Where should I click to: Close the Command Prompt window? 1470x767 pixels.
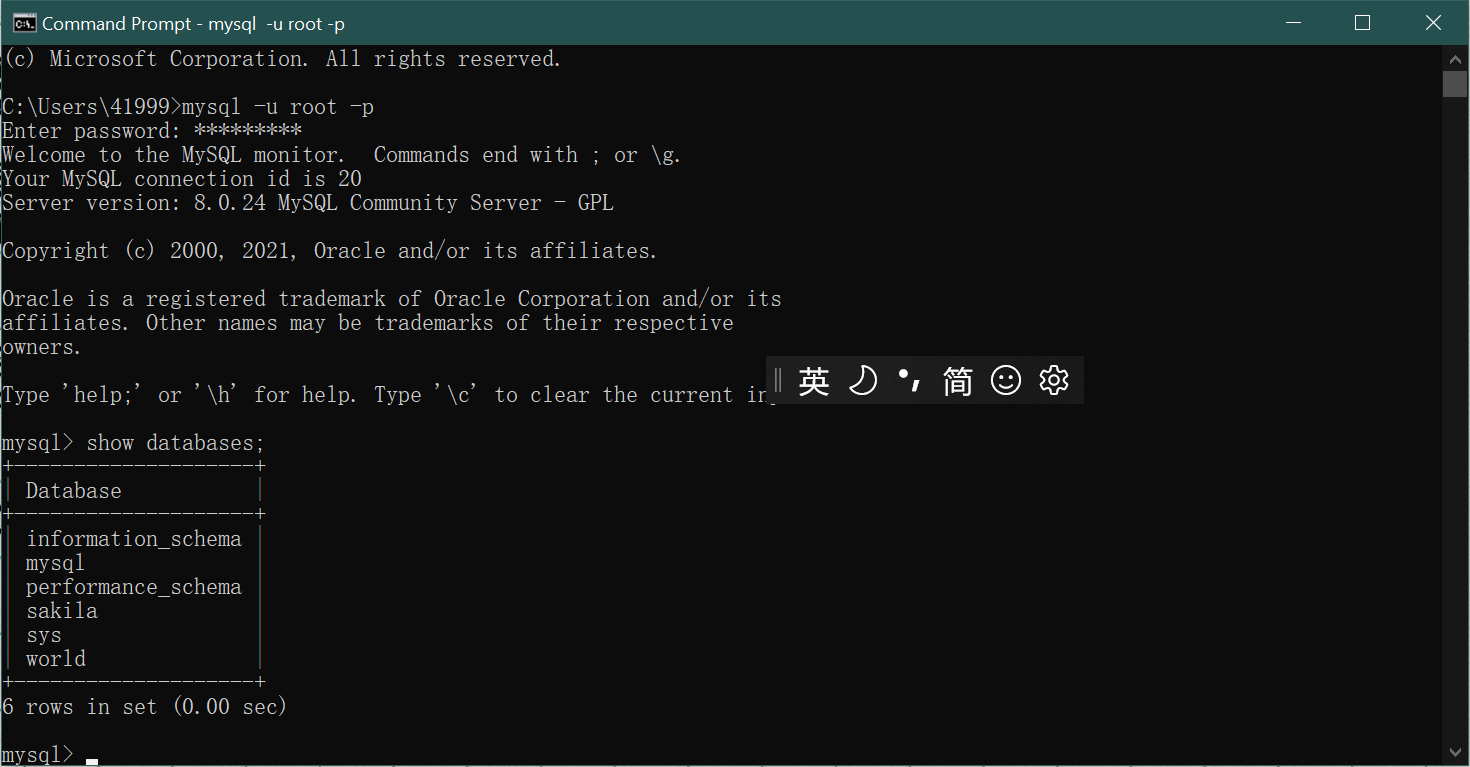point(1433,23)
